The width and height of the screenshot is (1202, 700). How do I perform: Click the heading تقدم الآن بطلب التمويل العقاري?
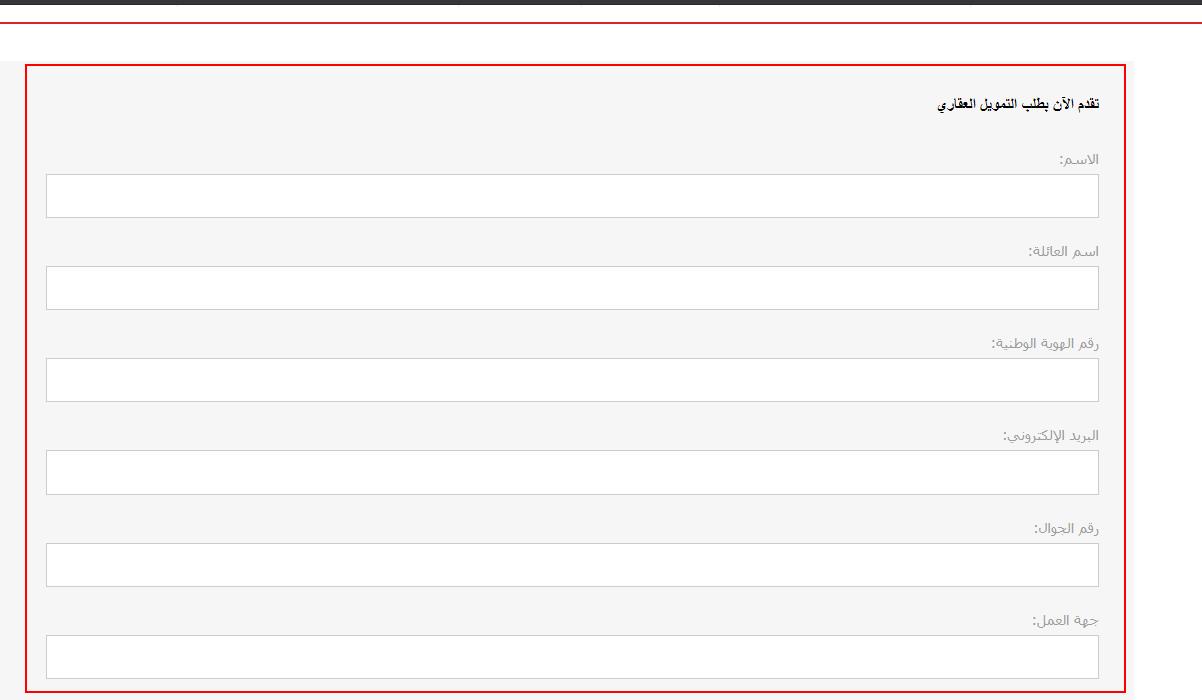point(1018,104)
